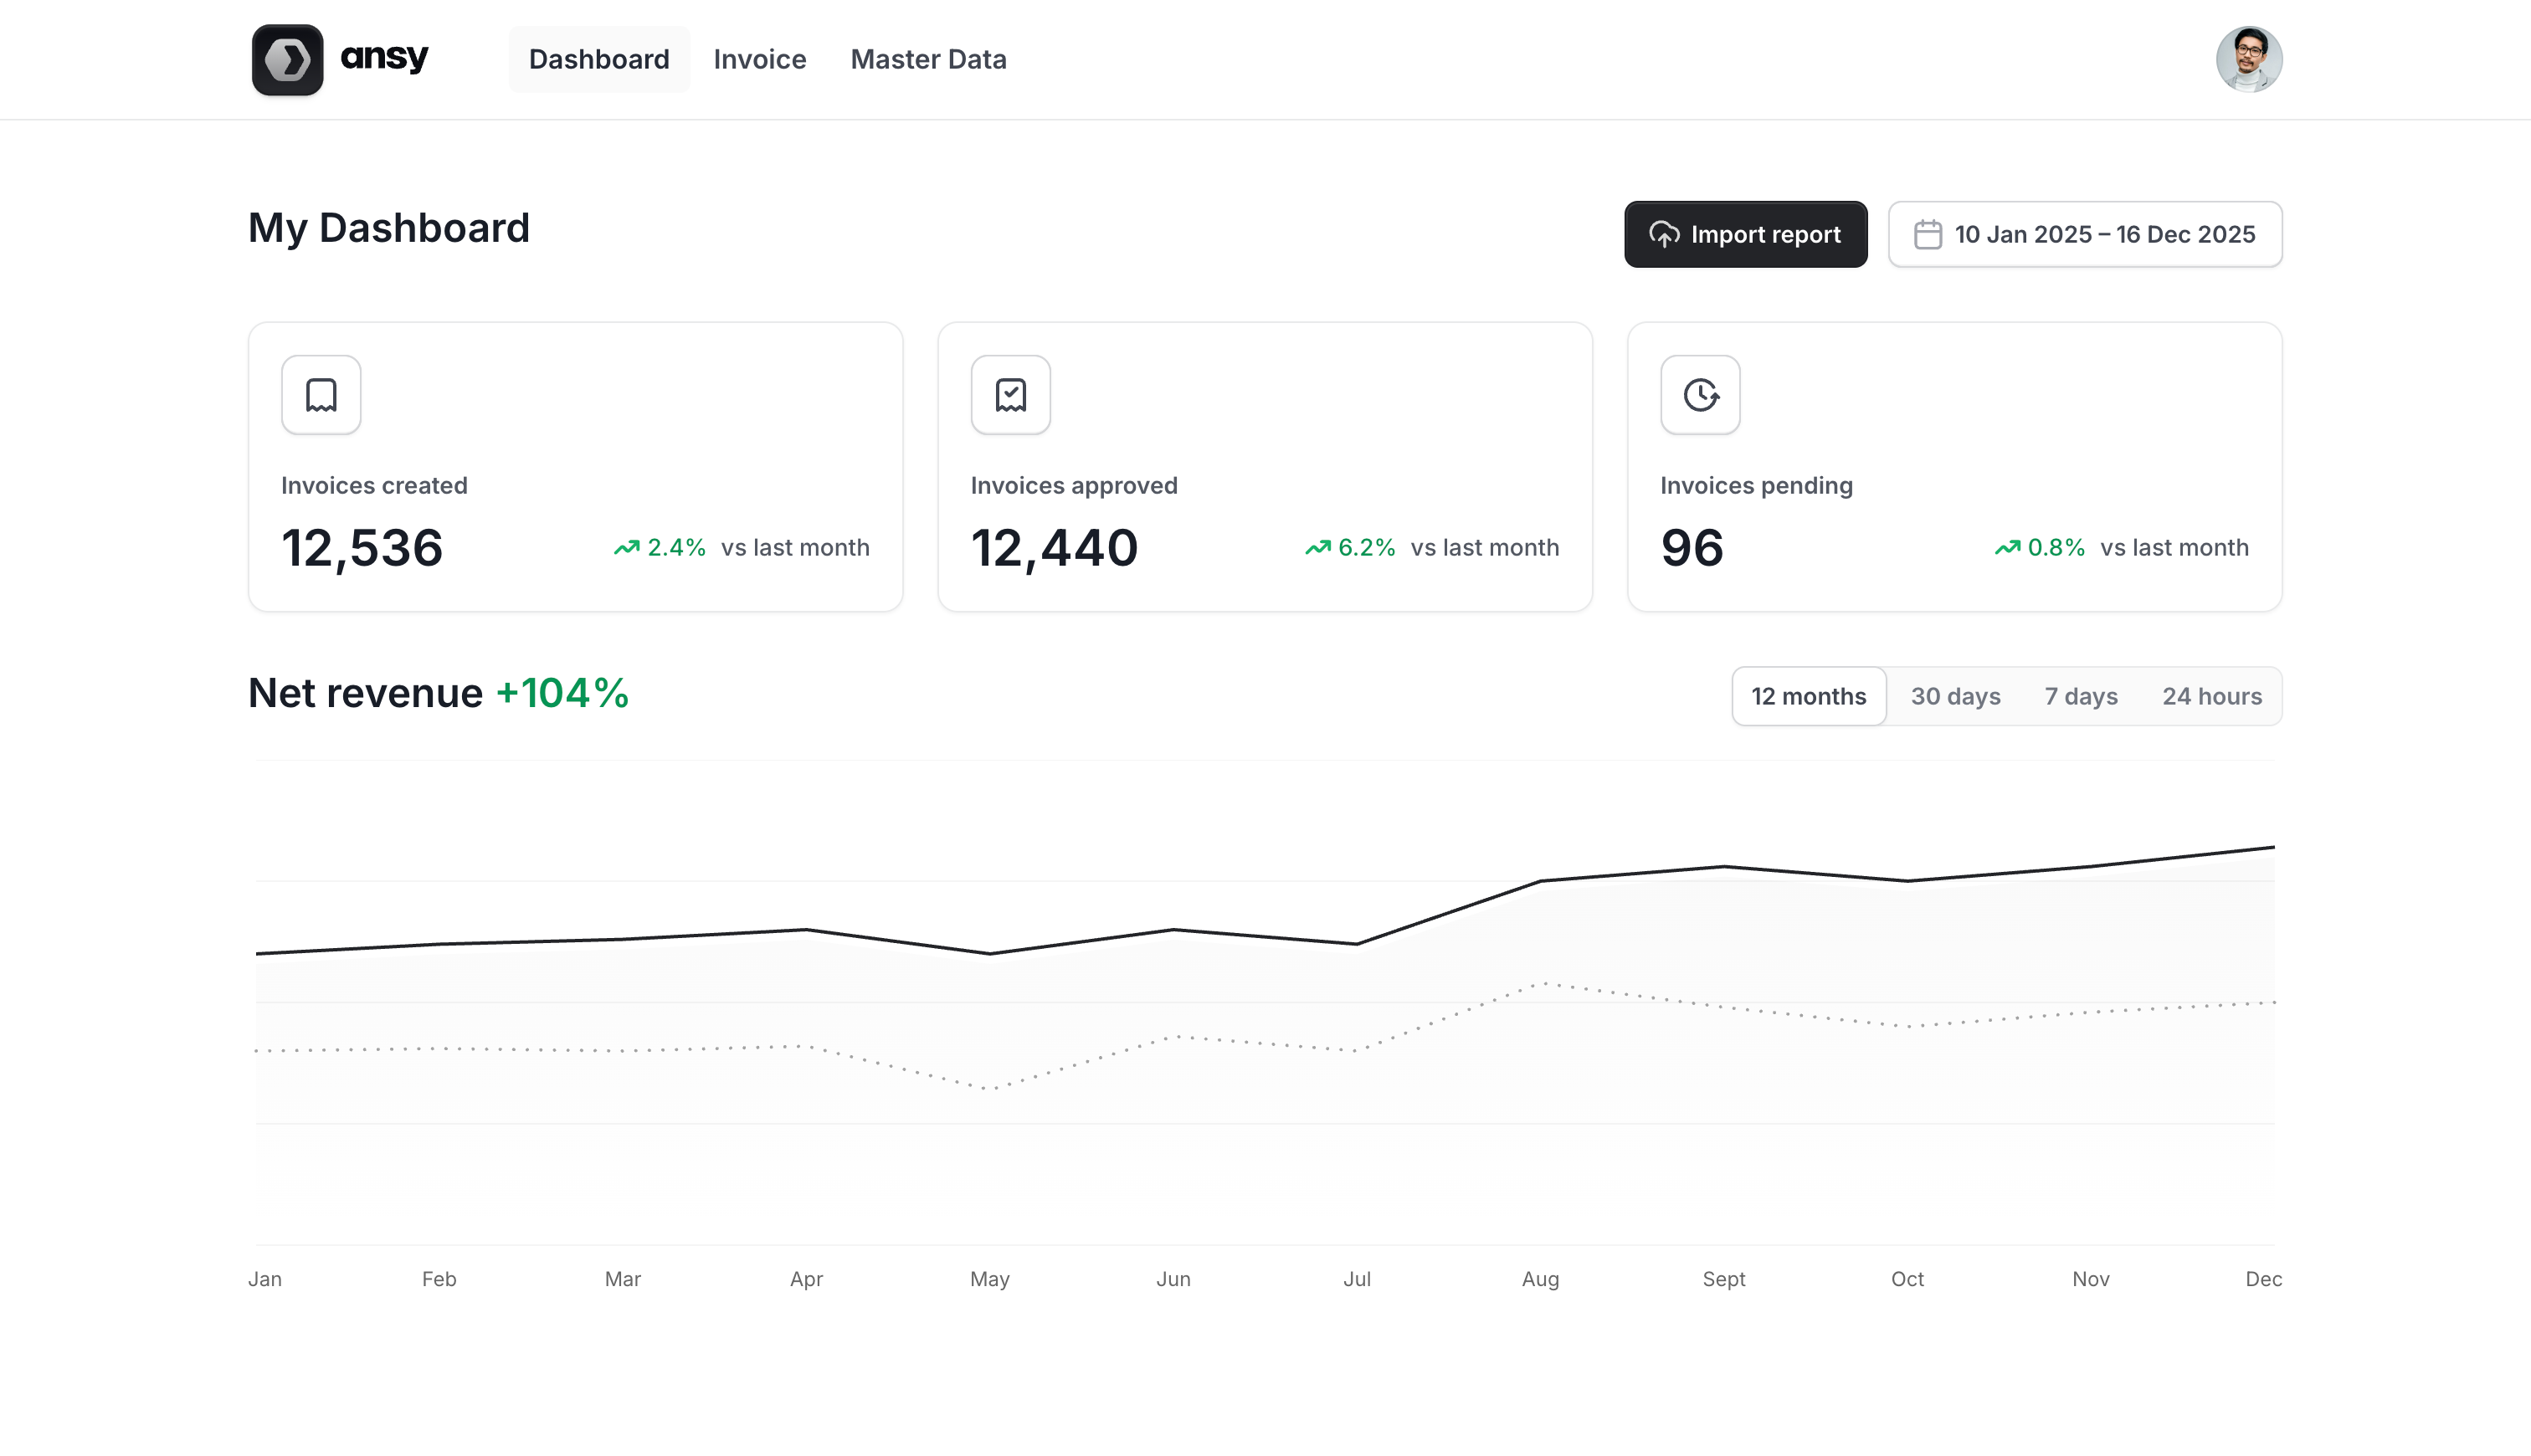The height and width of the screenshot is (1456, 2531).
Task: Enable the 24 hours view
Action: [x=2212, y=696]
